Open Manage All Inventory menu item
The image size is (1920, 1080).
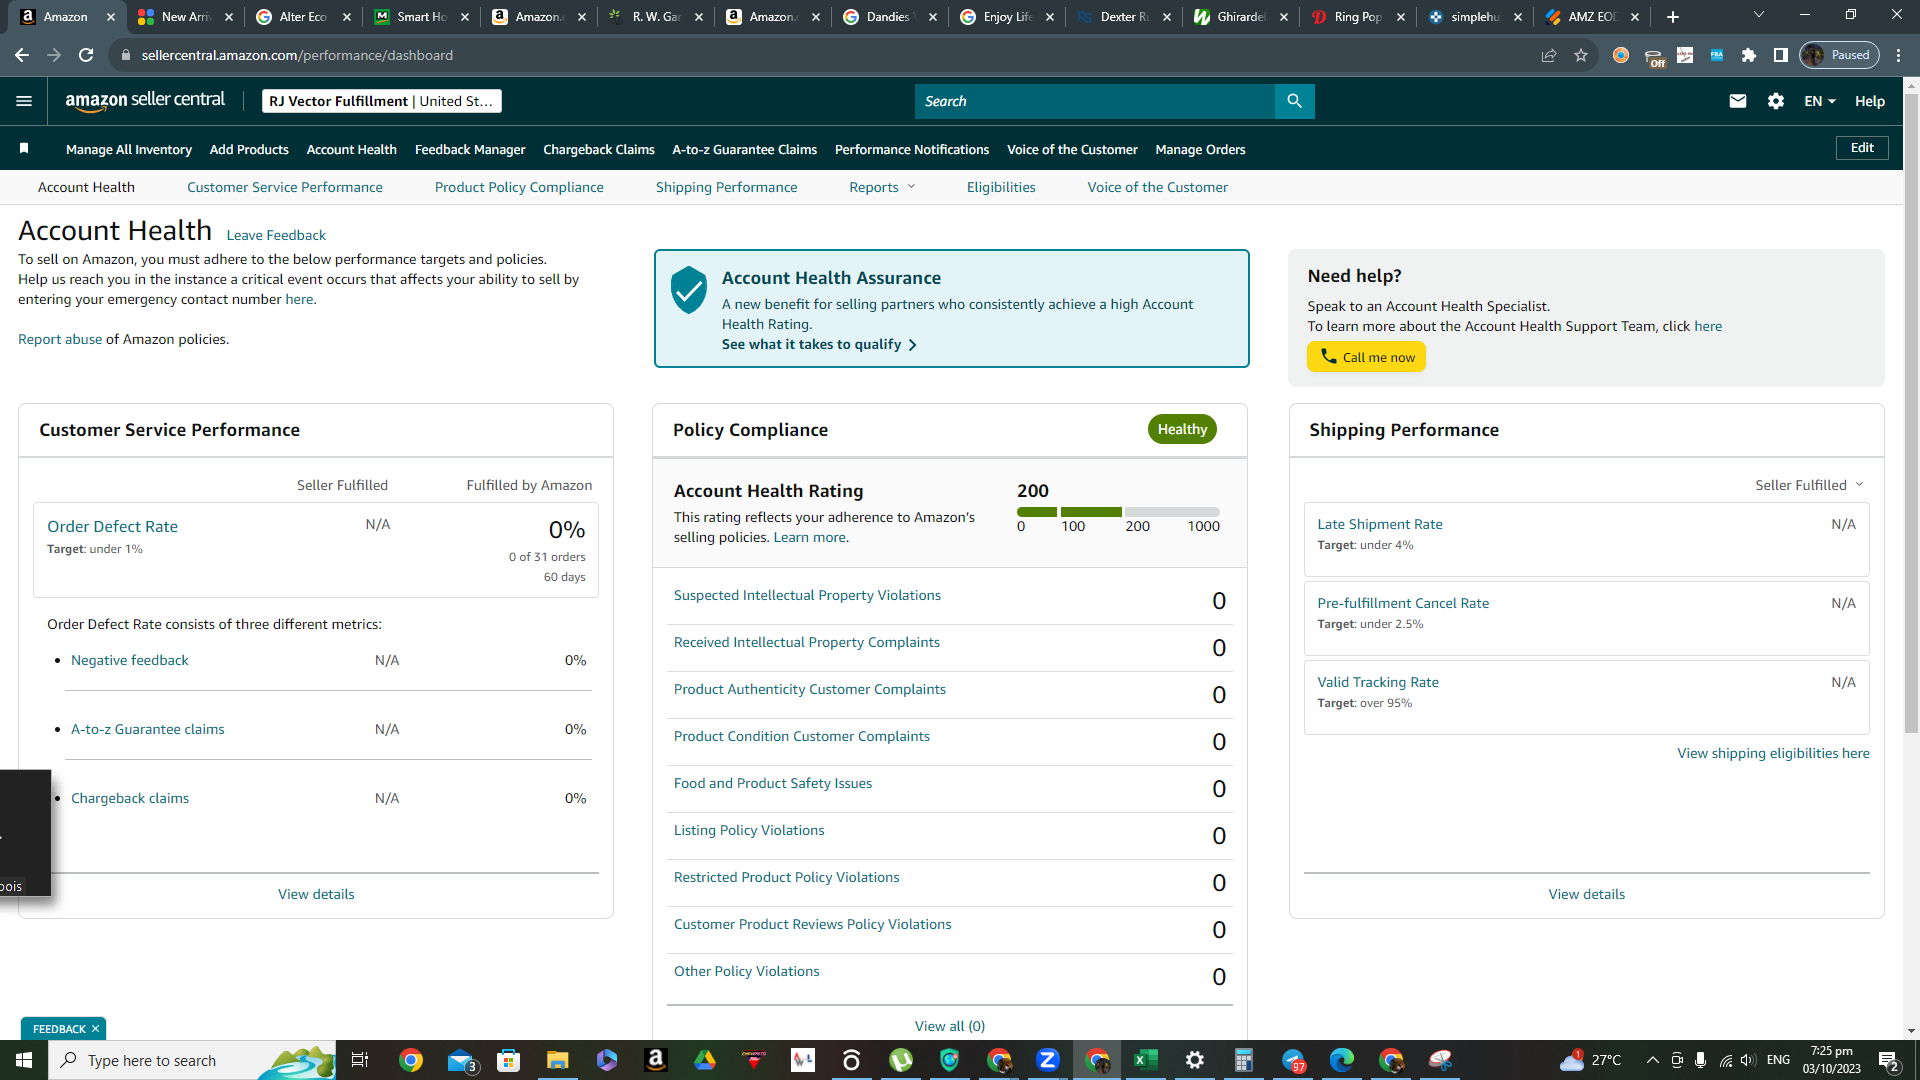[129, 149]
